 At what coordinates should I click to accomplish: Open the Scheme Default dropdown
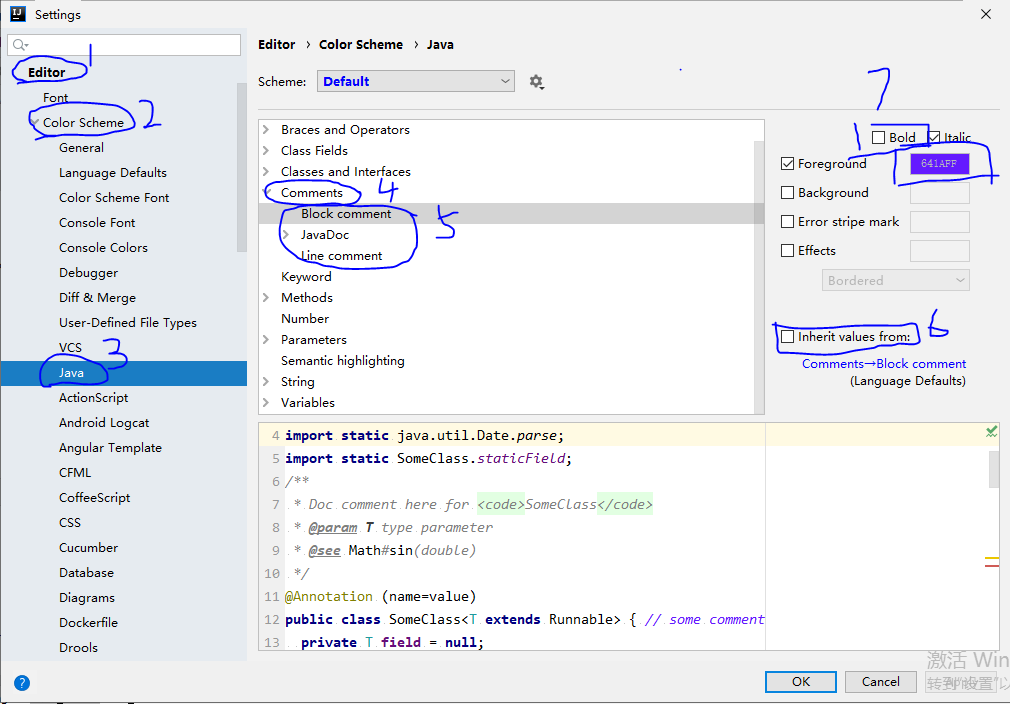point(415,81)
